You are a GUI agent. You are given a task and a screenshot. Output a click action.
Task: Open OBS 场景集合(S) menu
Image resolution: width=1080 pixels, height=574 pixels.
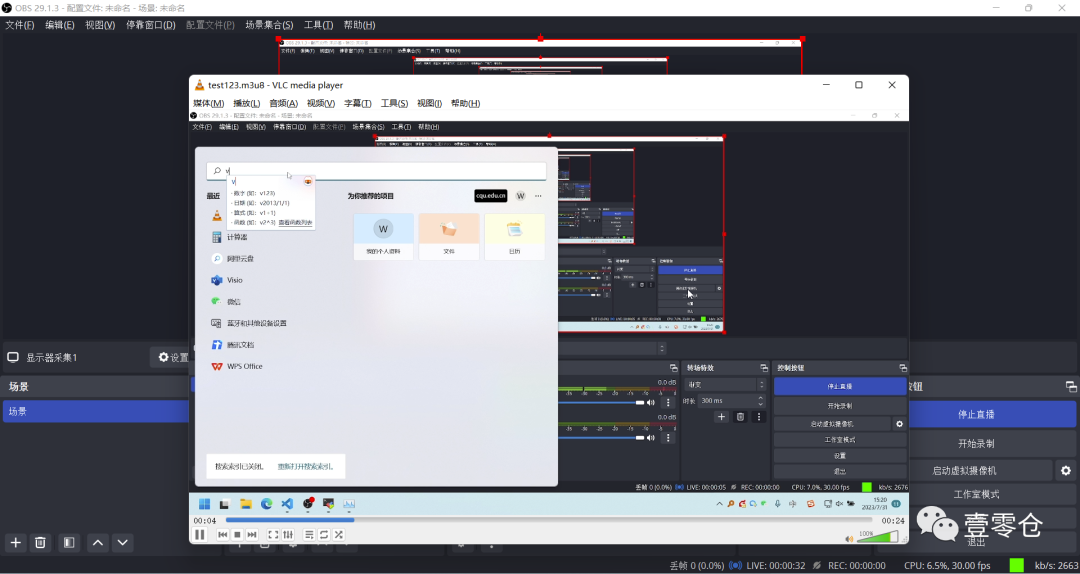269,25
